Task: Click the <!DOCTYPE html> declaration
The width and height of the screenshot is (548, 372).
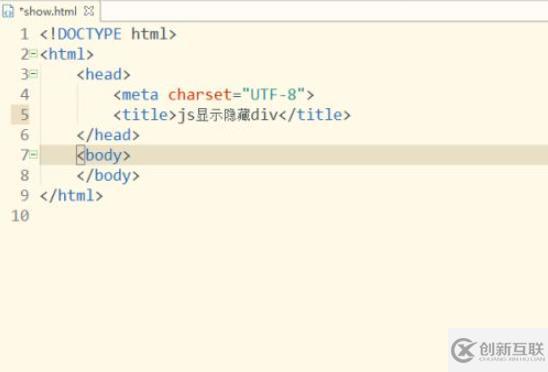Action: click(108, 34)
